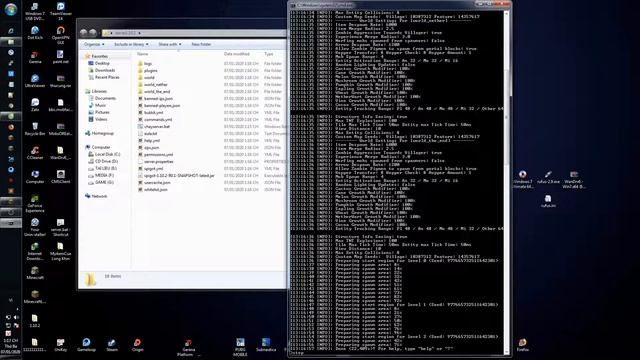
Task: Open Garena Platform desktop shortcut
Action: click(x=188, y=347)
